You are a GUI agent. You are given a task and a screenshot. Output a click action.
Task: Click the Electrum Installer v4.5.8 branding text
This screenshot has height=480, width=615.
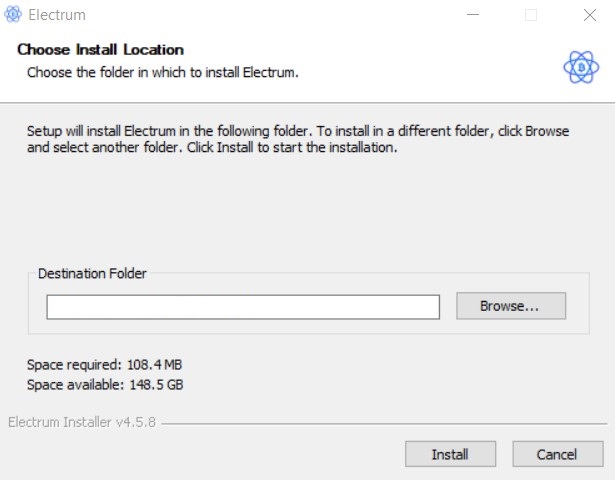point(82,422)
